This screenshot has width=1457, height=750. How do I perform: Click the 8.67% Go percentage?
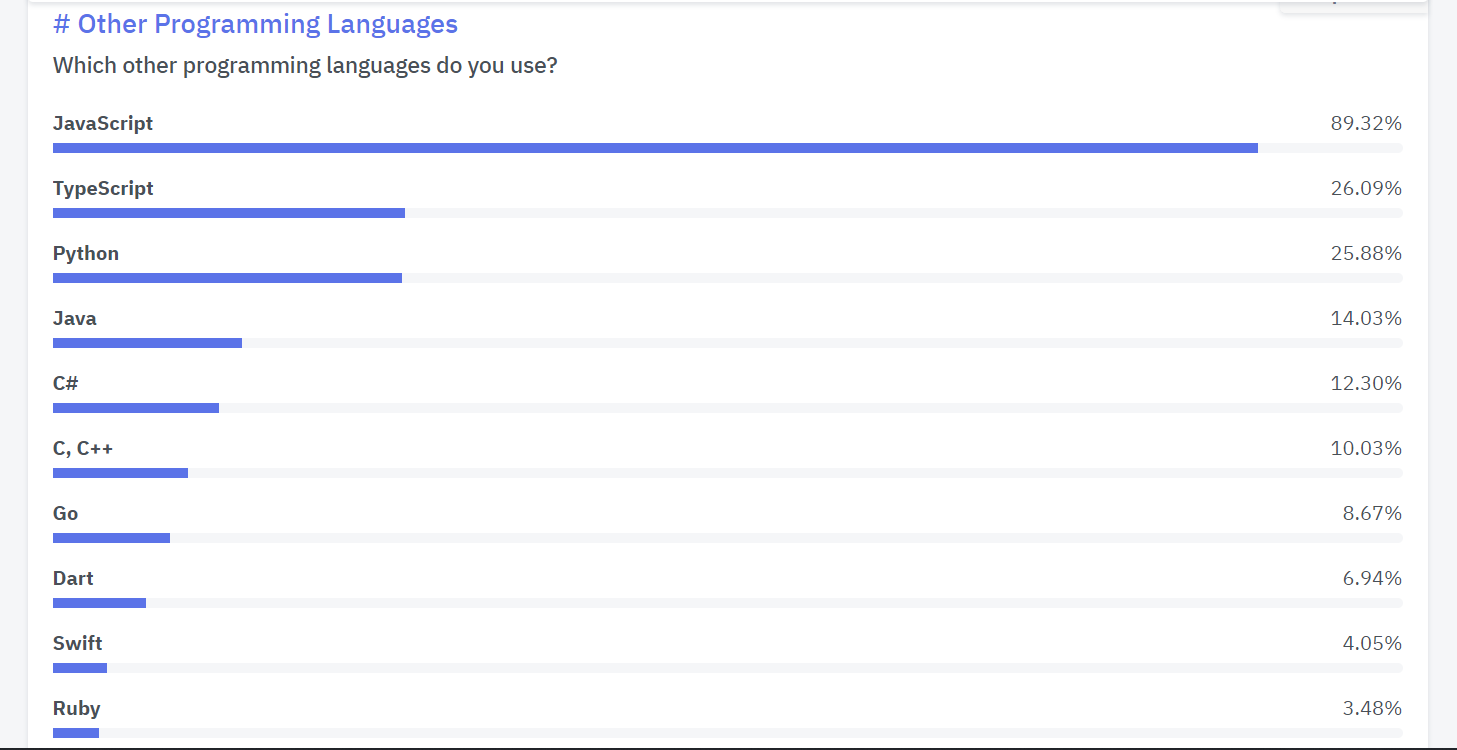(x=1372, y=513)
